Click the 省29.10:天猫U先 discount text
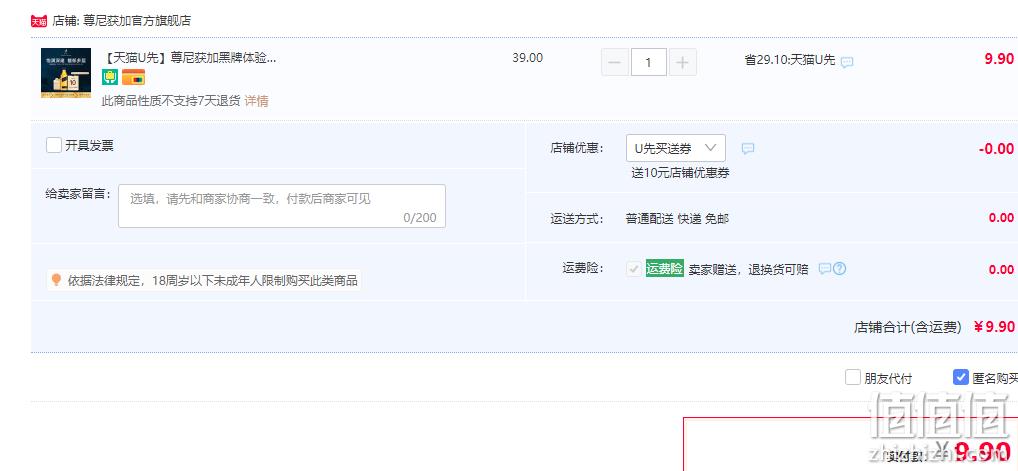Image resolution: width=1018 pixels, height=471 pixels. (790, 60)
